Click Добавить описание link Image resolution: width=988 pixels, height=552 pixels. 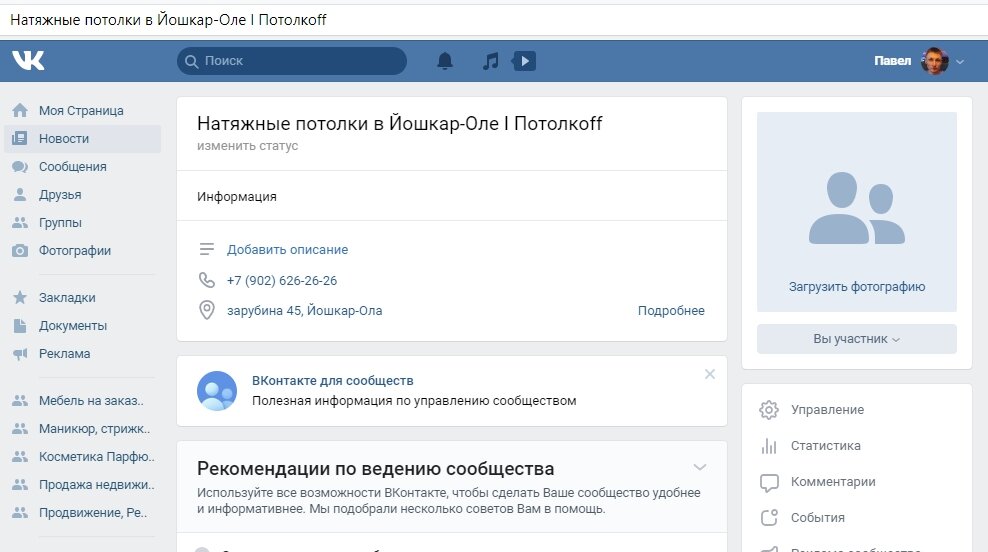click(287, 250)
